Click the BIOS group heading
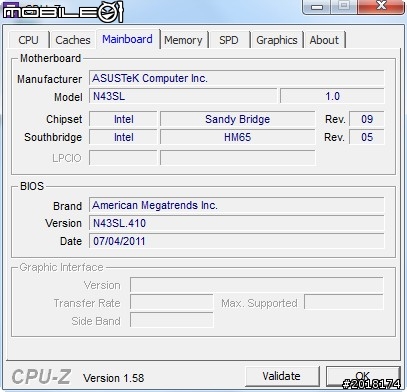This screenshot has height=392, width=407. pyautogui.click(x=32, y=186)
